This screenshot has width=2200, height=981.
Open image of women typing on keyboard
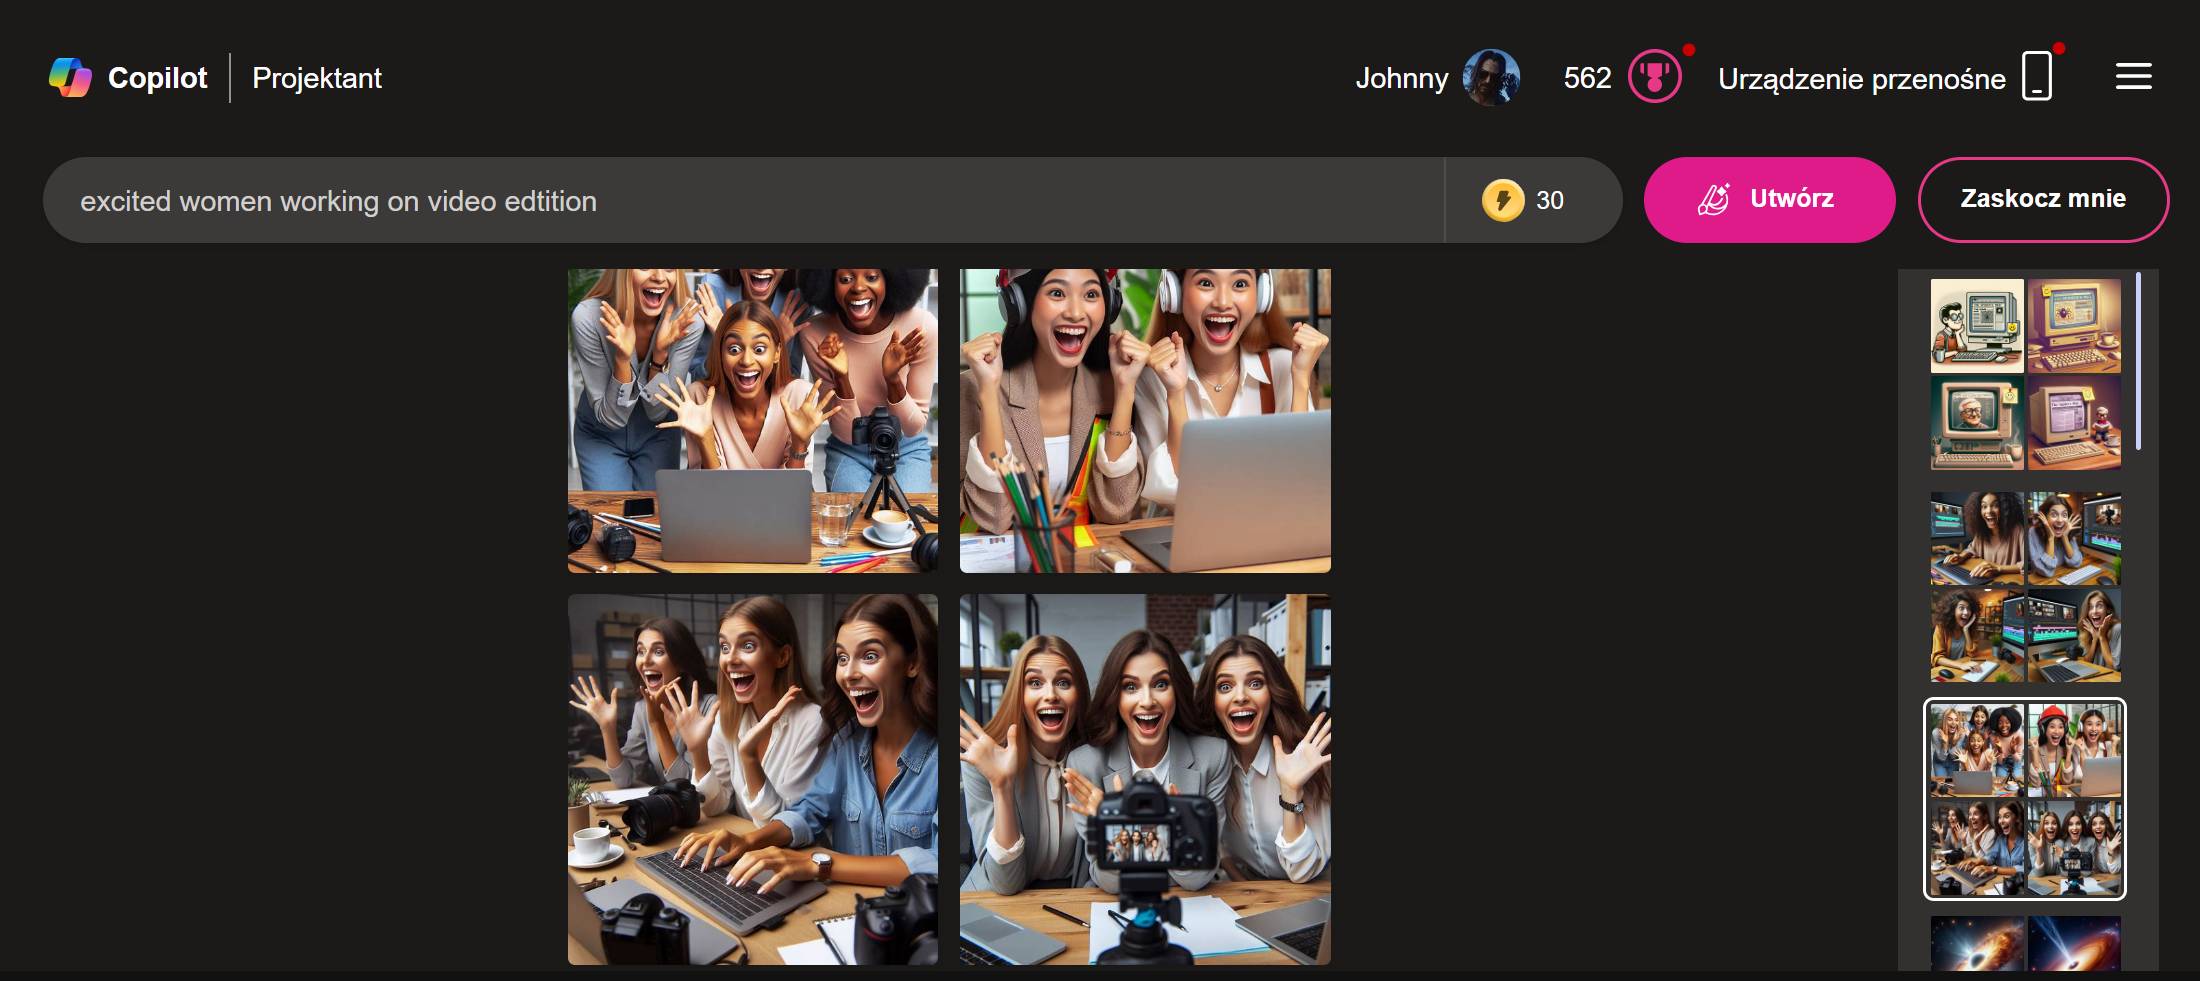click(753, 779)
